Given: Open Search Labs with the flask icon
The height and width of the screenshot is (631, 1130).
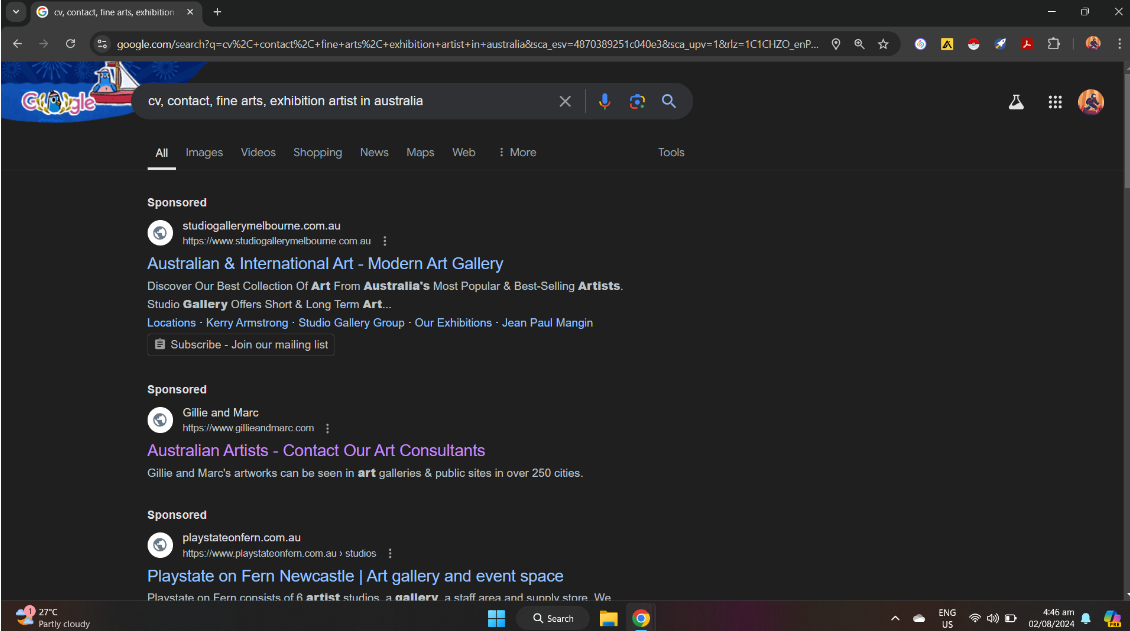Looking at the screenshot, I should pos(1016,101).
